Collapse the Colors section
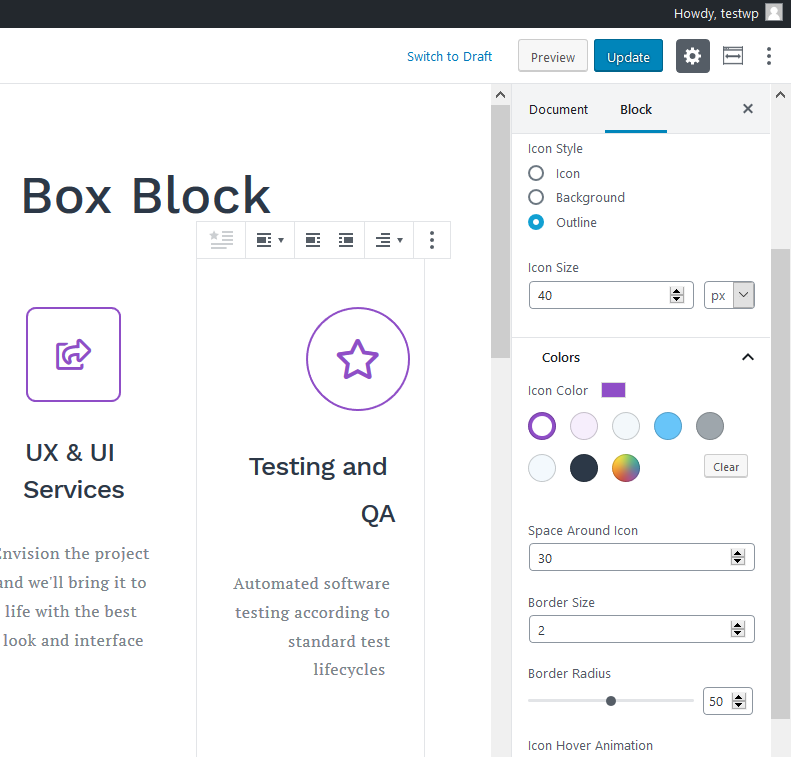Image resolution: width=791 pixels, height=757 pixels. pos(747,357)
